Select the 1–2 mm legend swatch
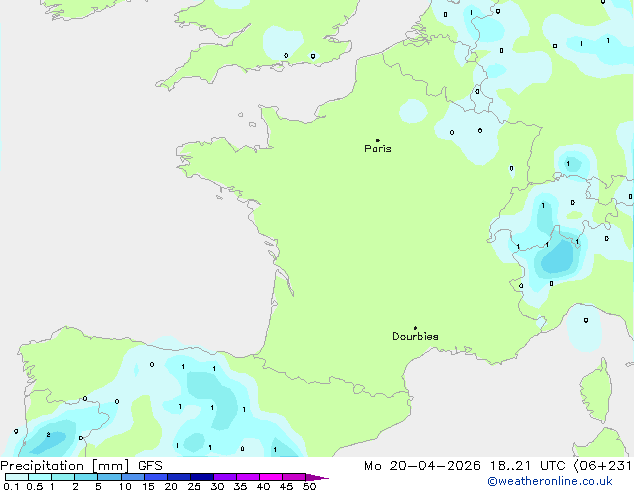634x490 pixels. point(63,477)
